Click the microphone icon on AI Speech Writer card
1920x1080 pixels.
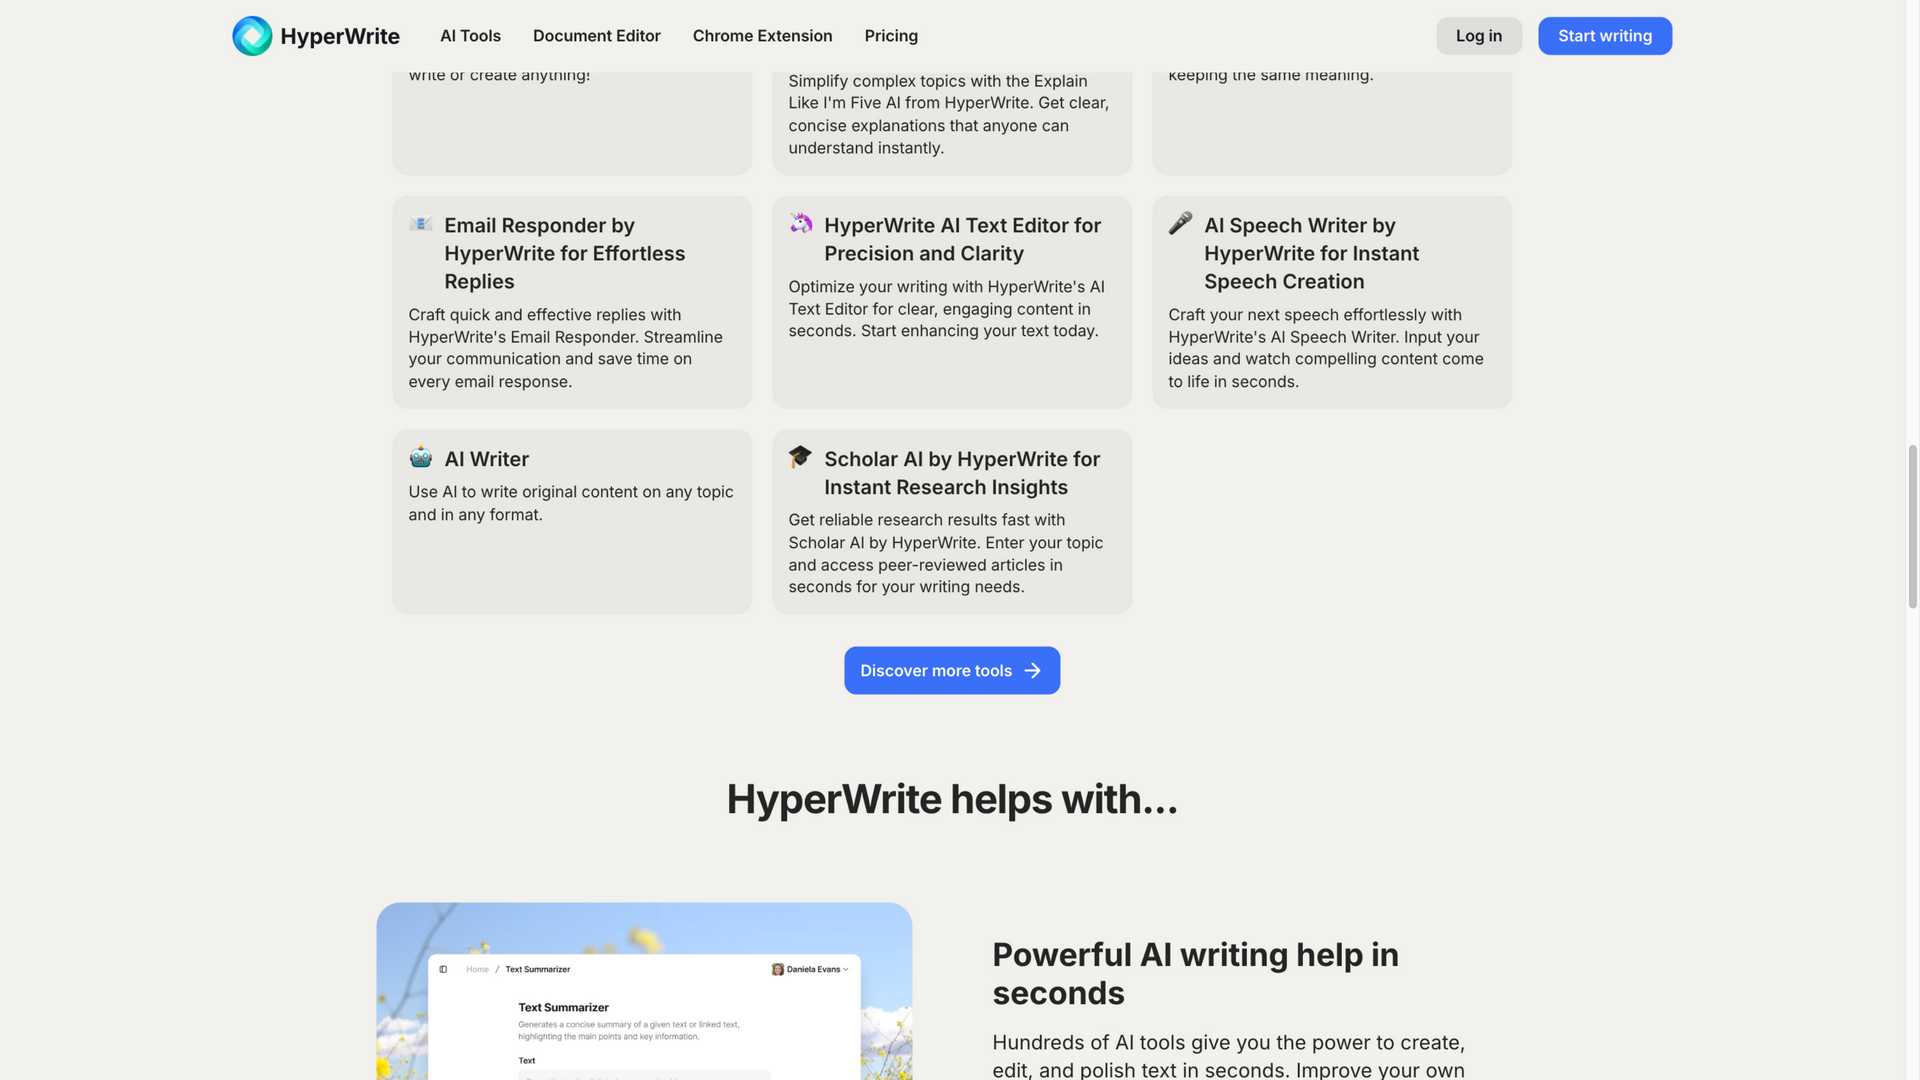click(x=1180, y=223)
